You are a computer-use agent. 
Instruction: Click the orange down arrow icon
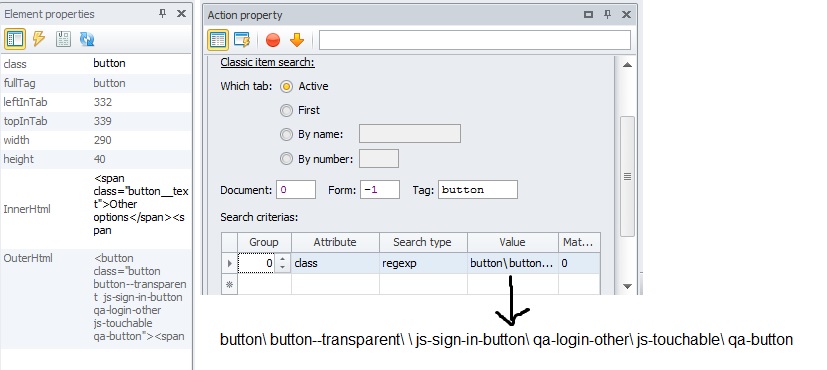click(297, 40)
